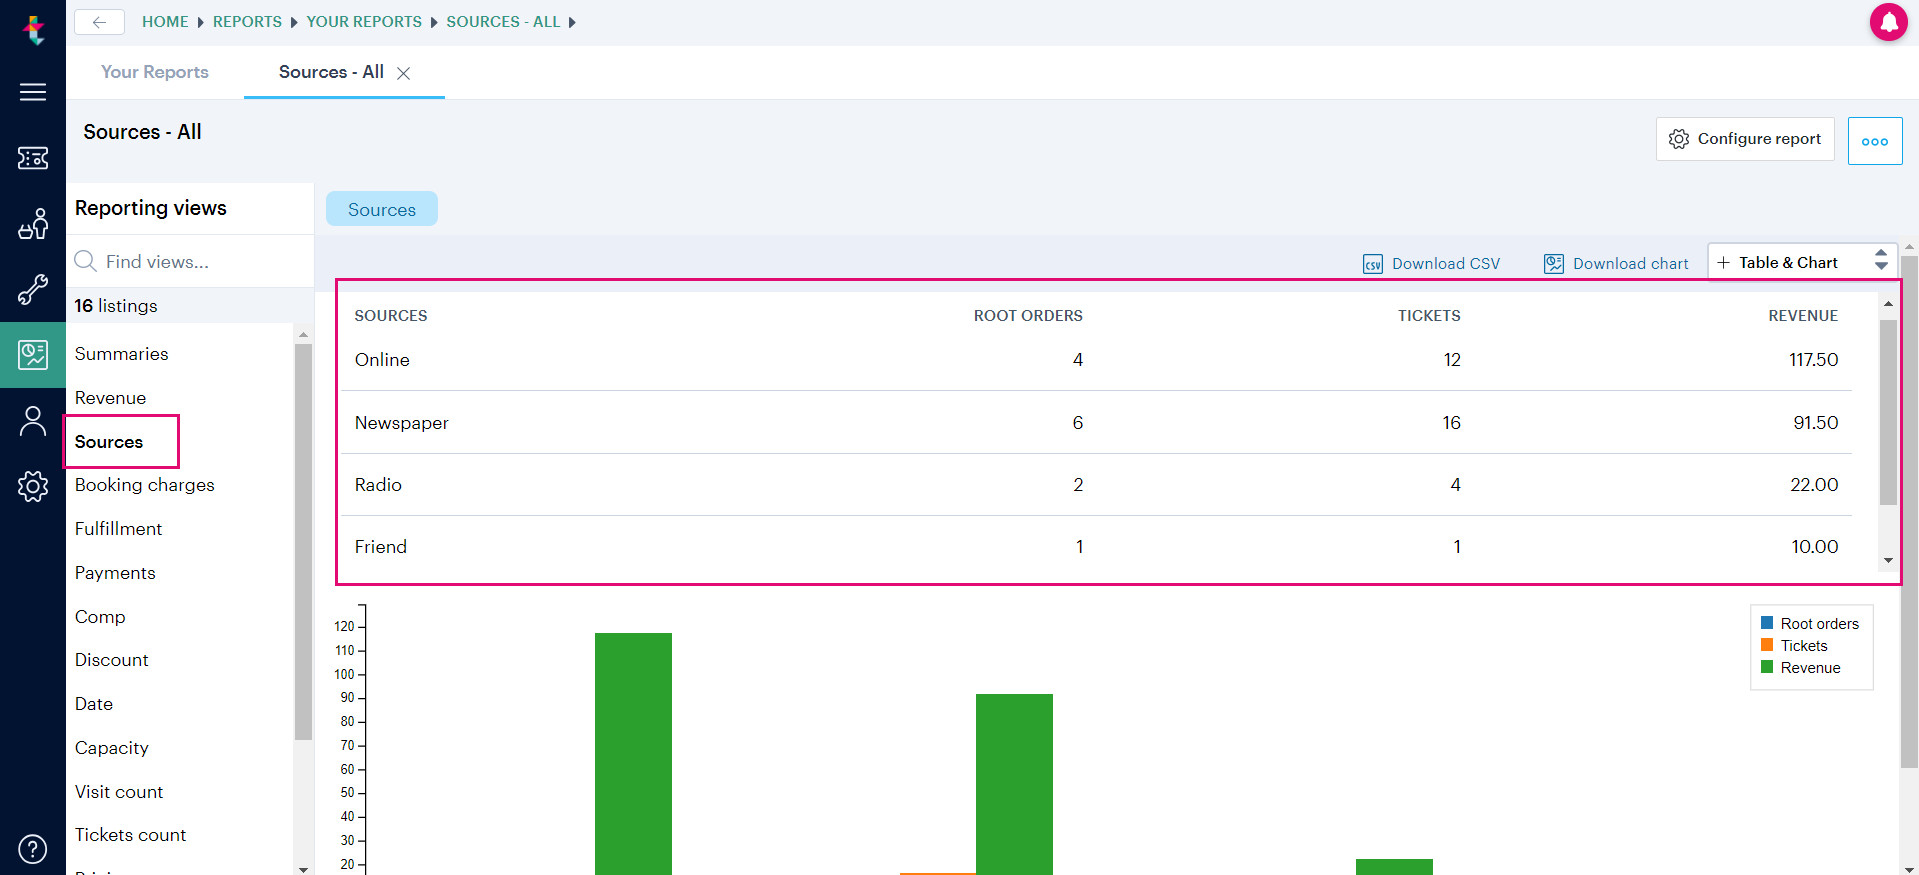Open the customer profile icon in sidebar
1919x875 pixels.
coord(33,421)
